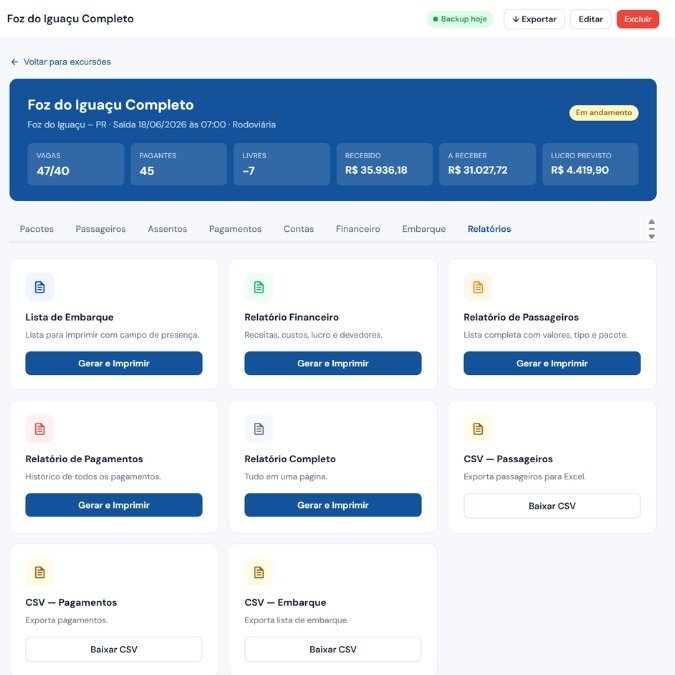
Task: Open the Pacotes tab
Action: pyautogui.click(x=37, y=229)
